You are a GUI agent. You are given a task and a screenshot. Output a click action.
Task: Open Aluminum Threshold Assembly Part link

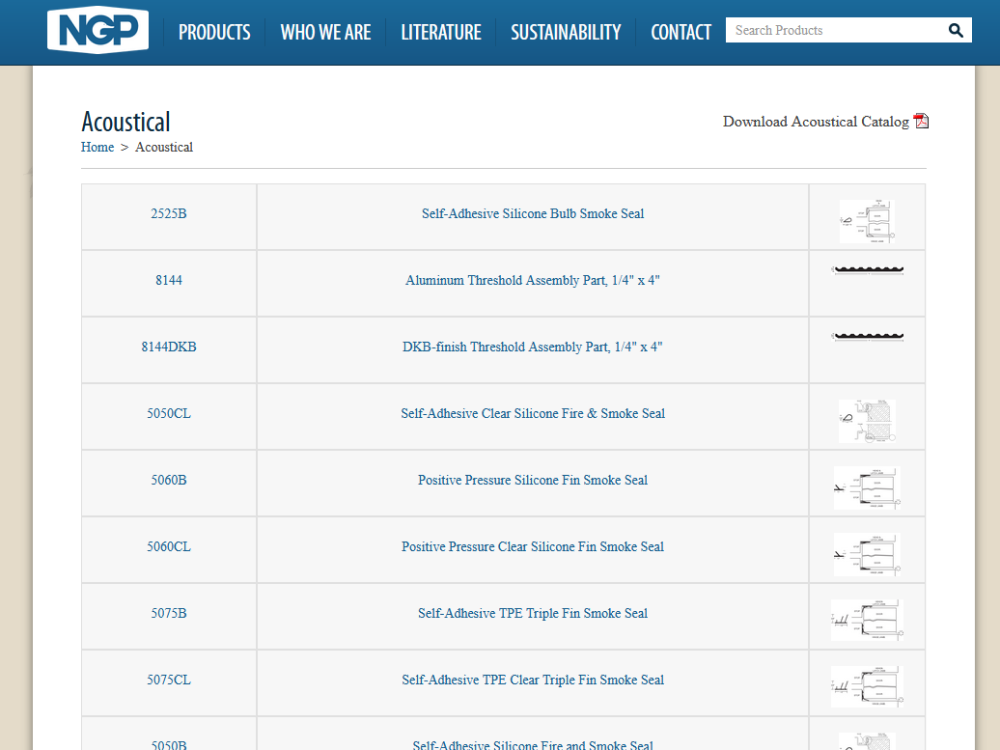(x=533, y=280)
